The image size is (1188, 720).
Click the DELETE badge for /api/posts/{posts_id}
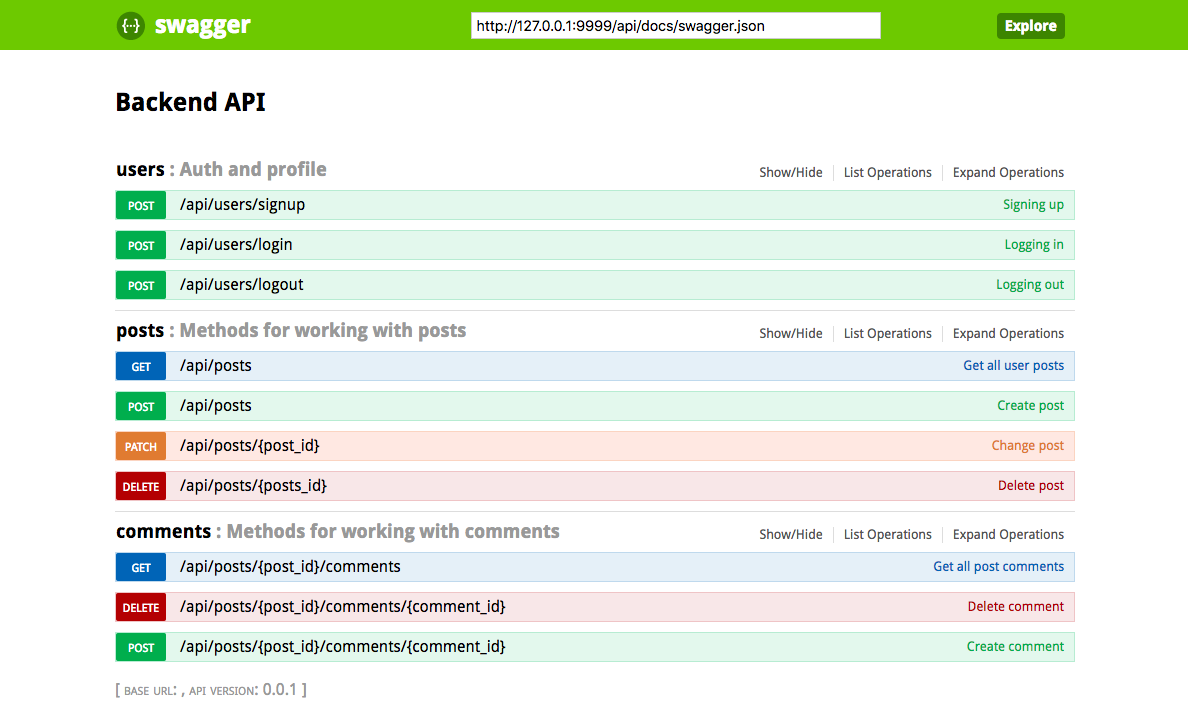(141, 486)
